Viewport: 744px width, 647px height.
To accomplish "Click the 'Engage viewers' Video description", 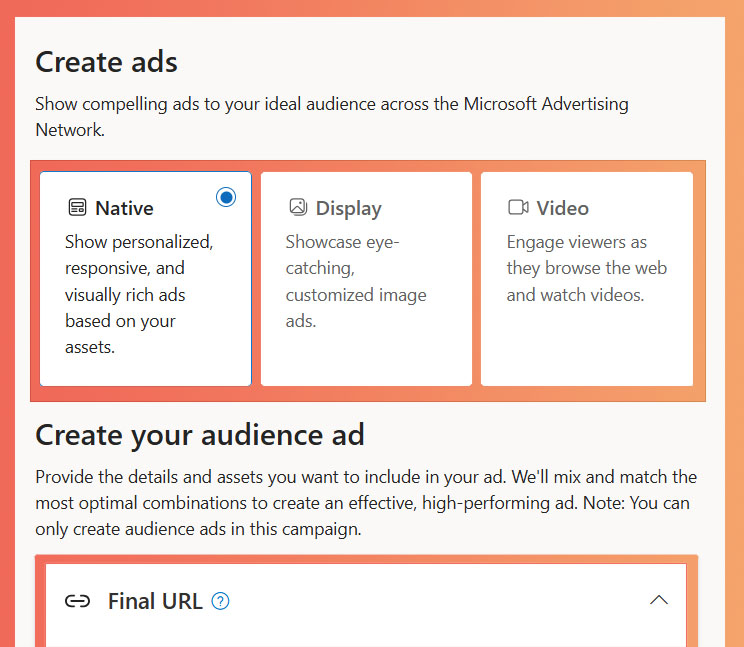I will [586, 268].
